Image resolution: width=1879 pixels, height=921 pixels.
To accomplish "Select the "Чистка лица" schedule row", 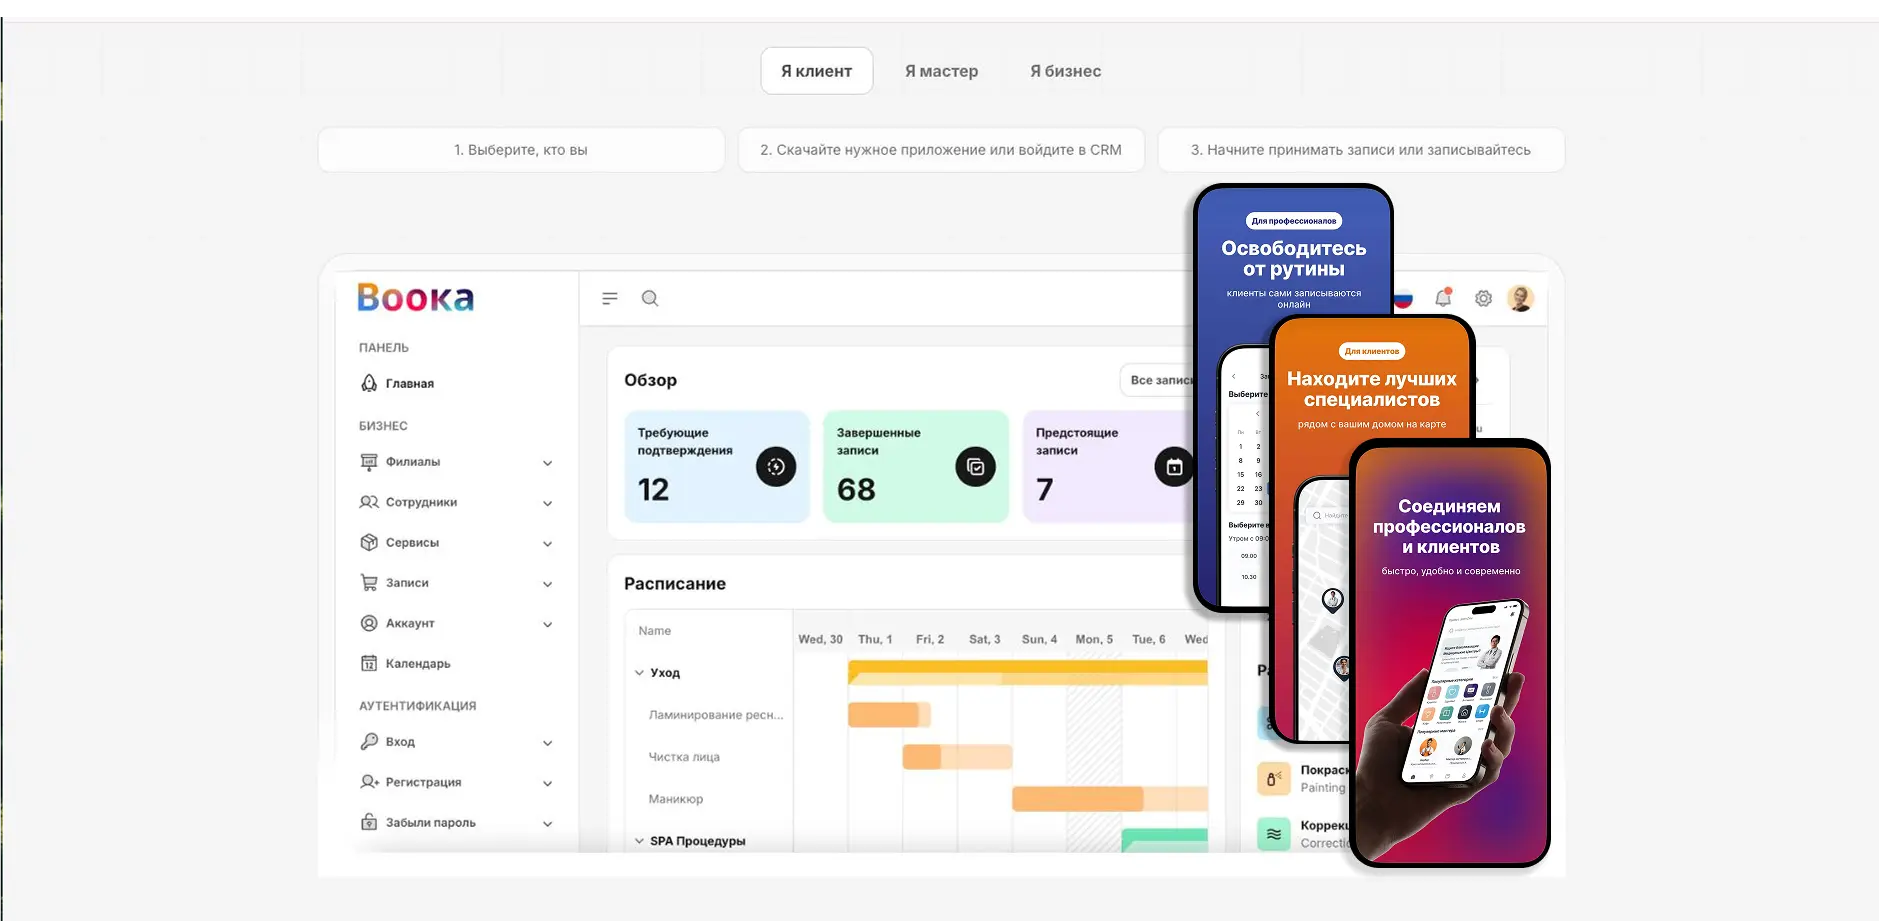I will (x=684, y=757).
